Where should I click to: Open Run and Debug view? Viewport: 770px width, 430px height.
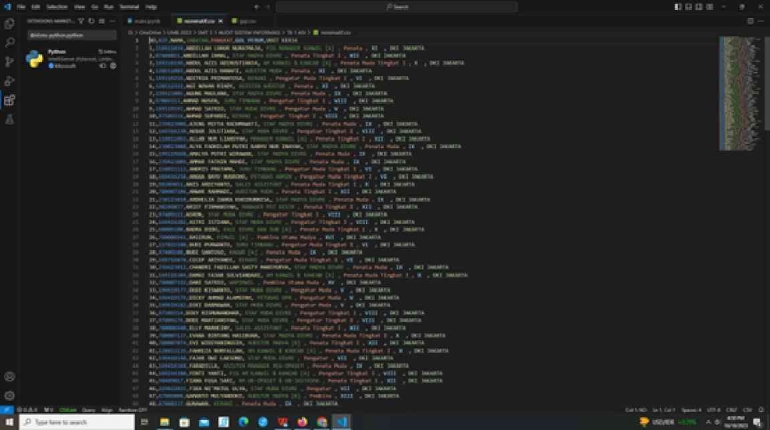point(9,80)
